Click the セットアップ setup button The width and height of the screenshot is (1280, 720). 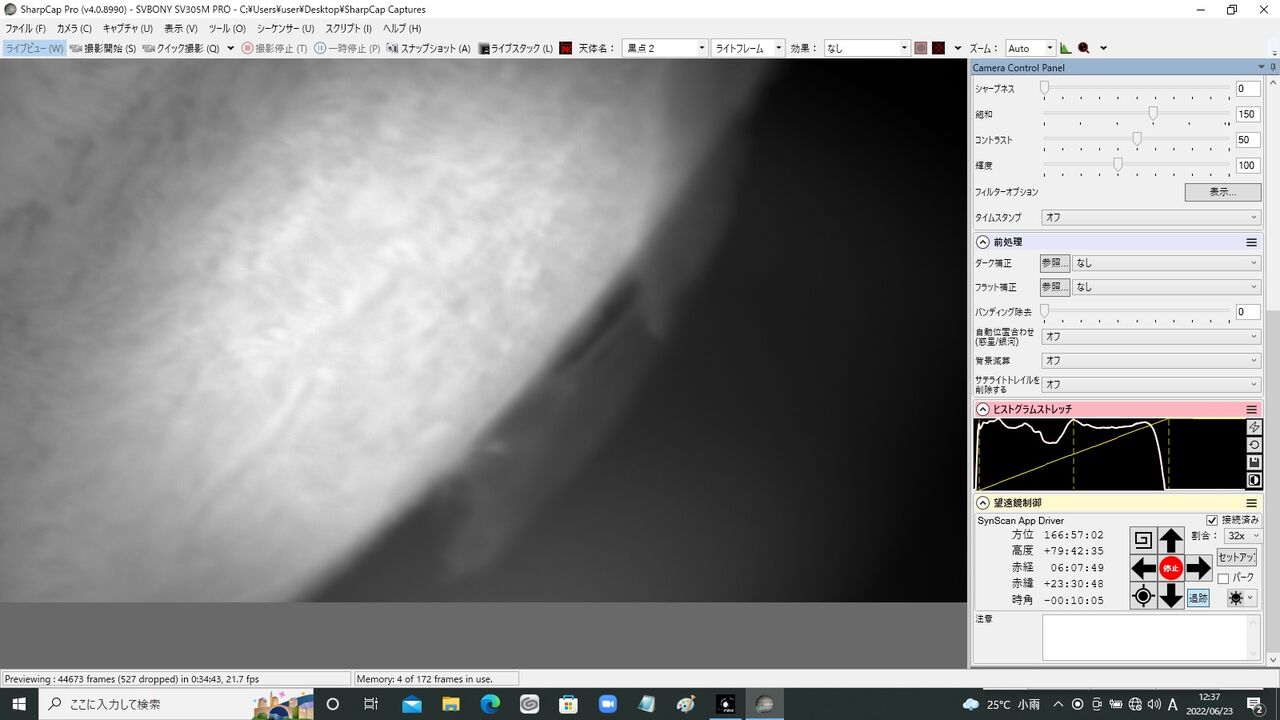point(1237,557)
